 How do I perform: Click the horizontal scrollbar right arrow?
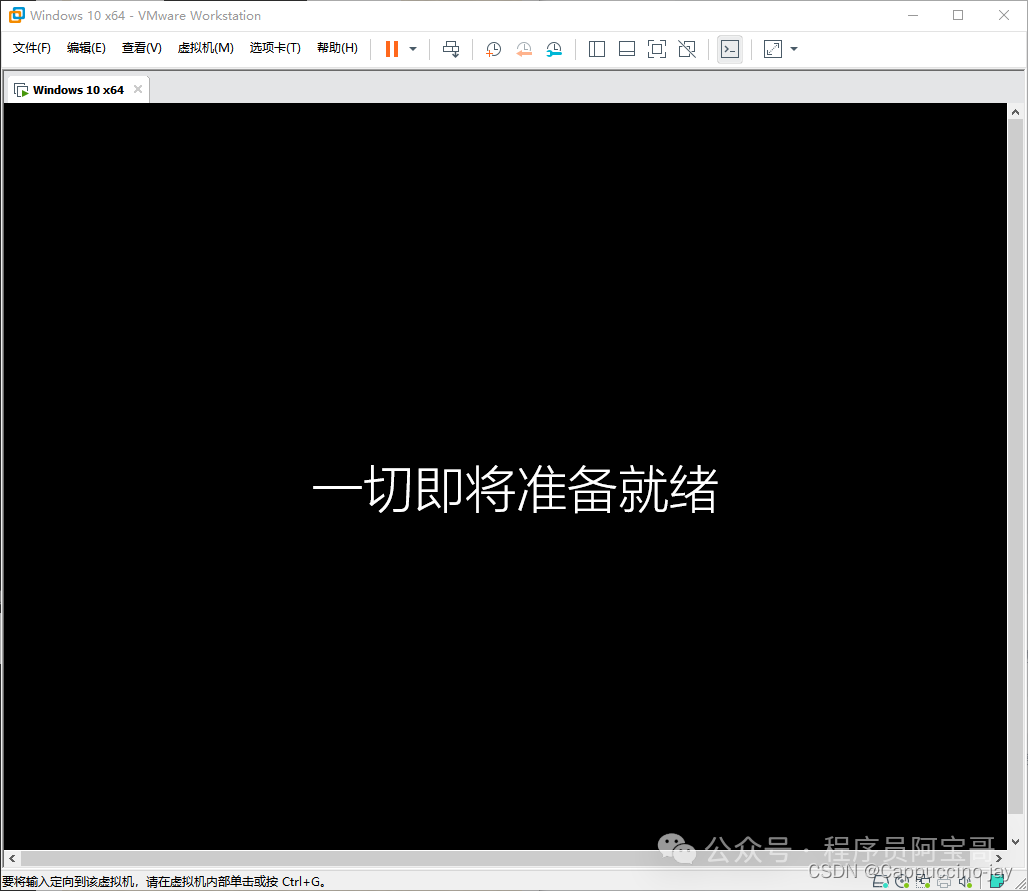[999, 858]
